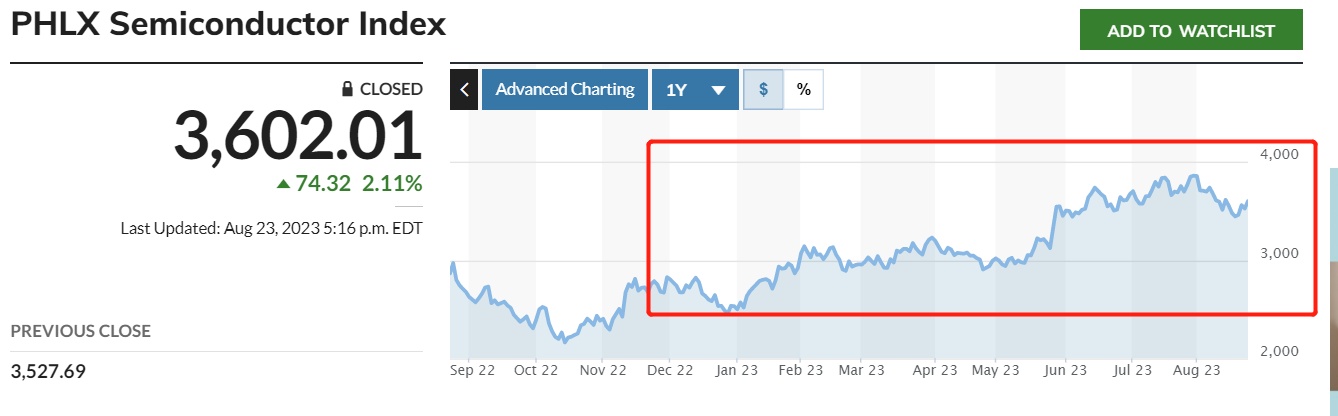Switch chart to percent view
The width and height of the screenshot is (1338, 416).
click(803, 89)
